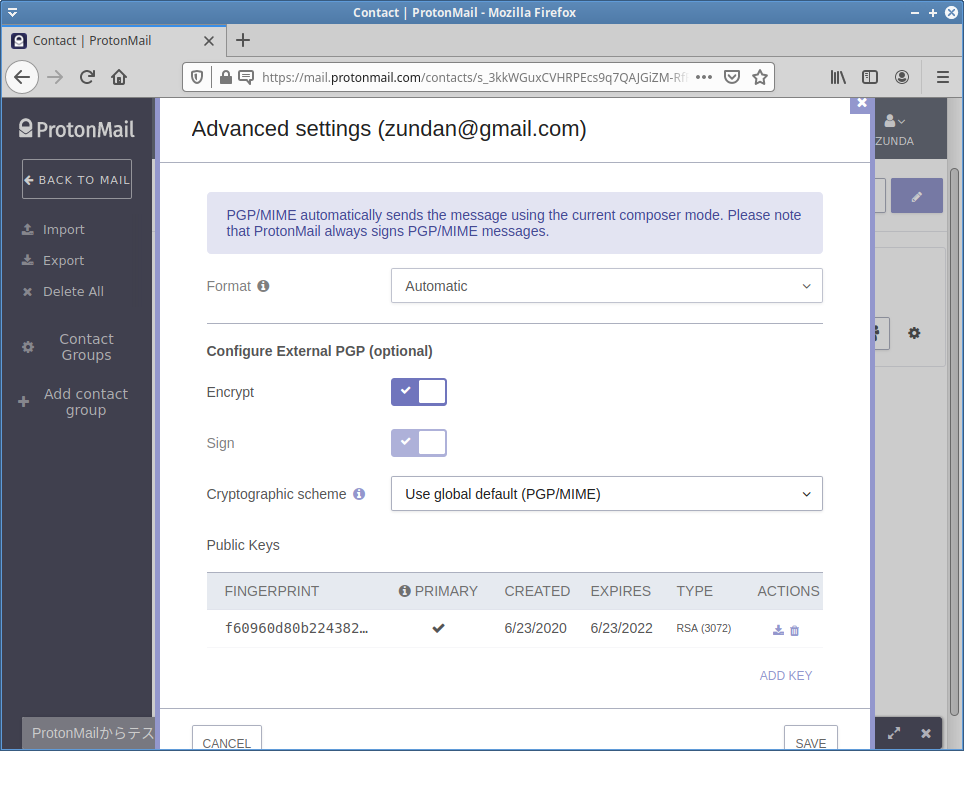Click fingerprint f60960d80b224382…

coord(296,628)
